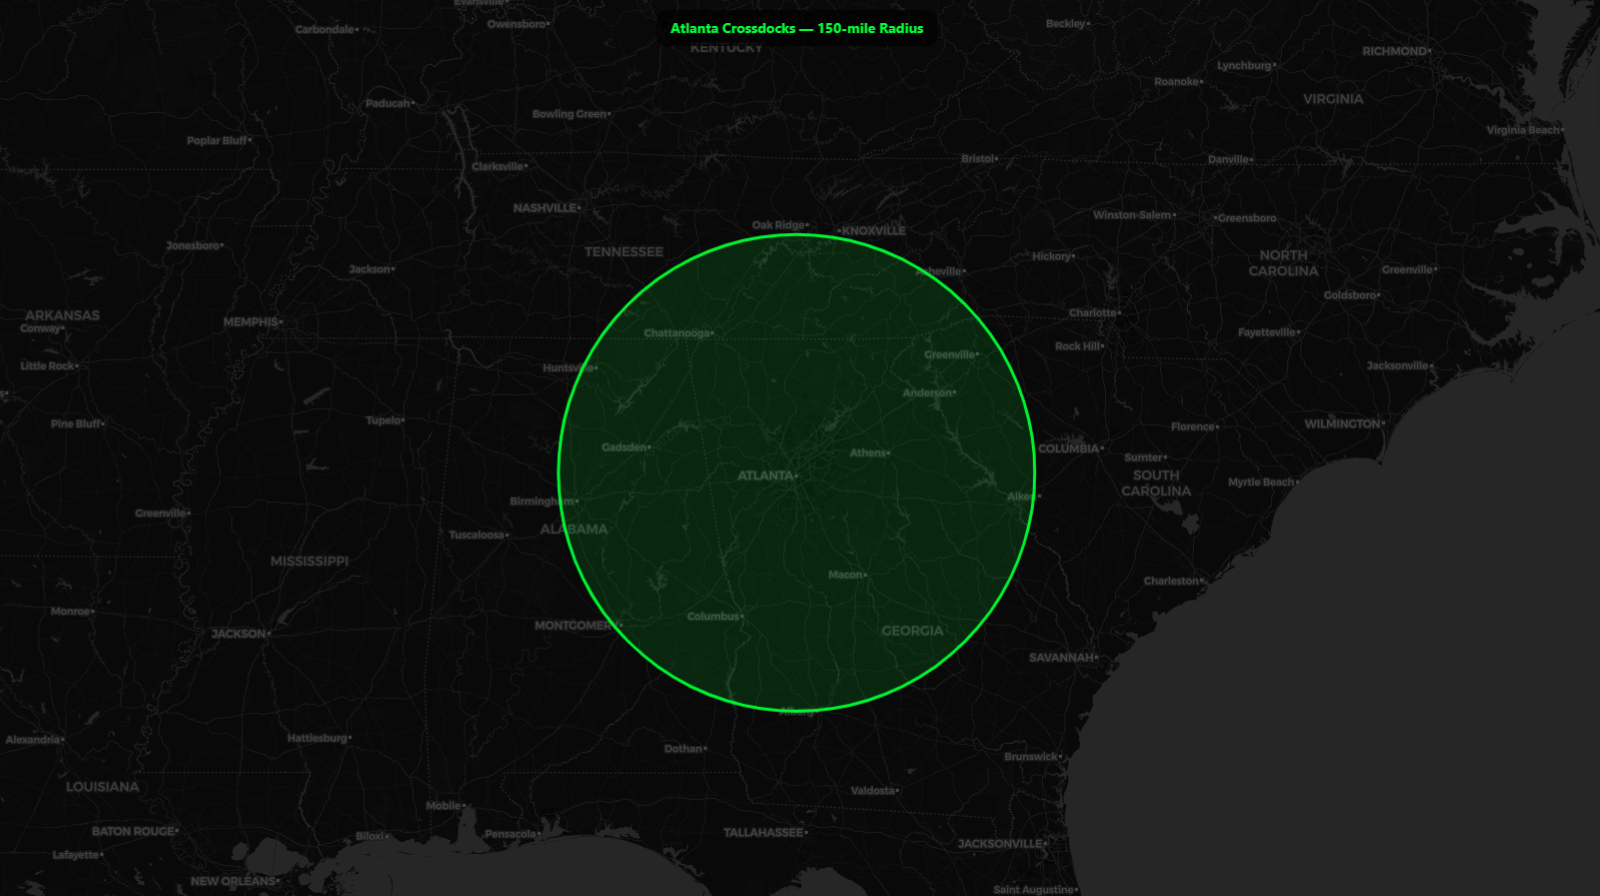
Task: Click the WILMINGTON city label
Action: (x=1342, y=424)
